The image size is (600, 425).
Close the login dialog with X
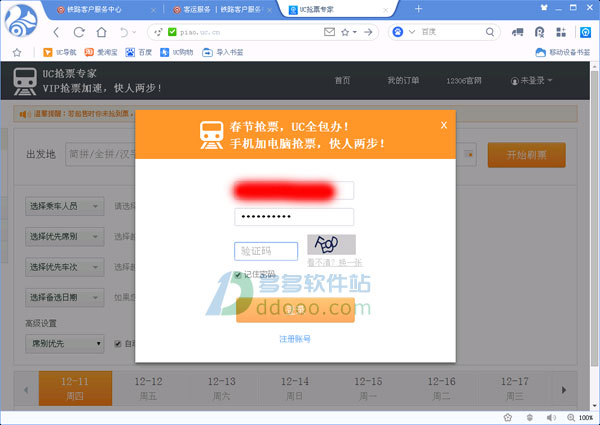[444, 125]
